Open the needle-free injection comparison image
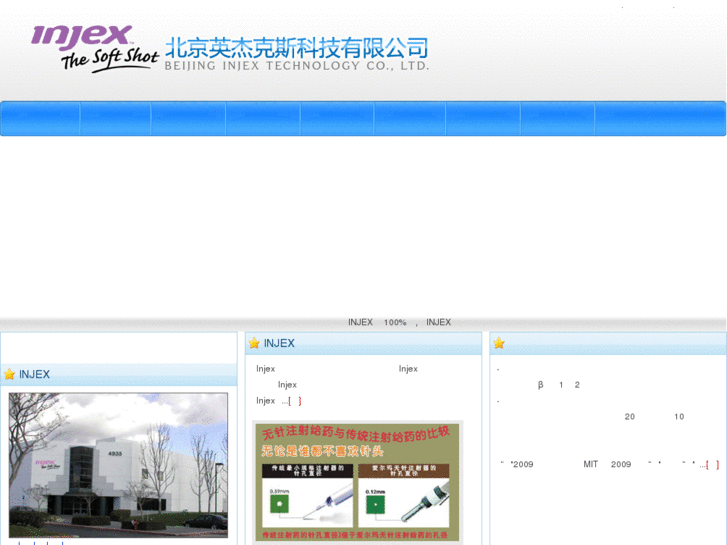This screenshot has width=727, height=545. 357,482
